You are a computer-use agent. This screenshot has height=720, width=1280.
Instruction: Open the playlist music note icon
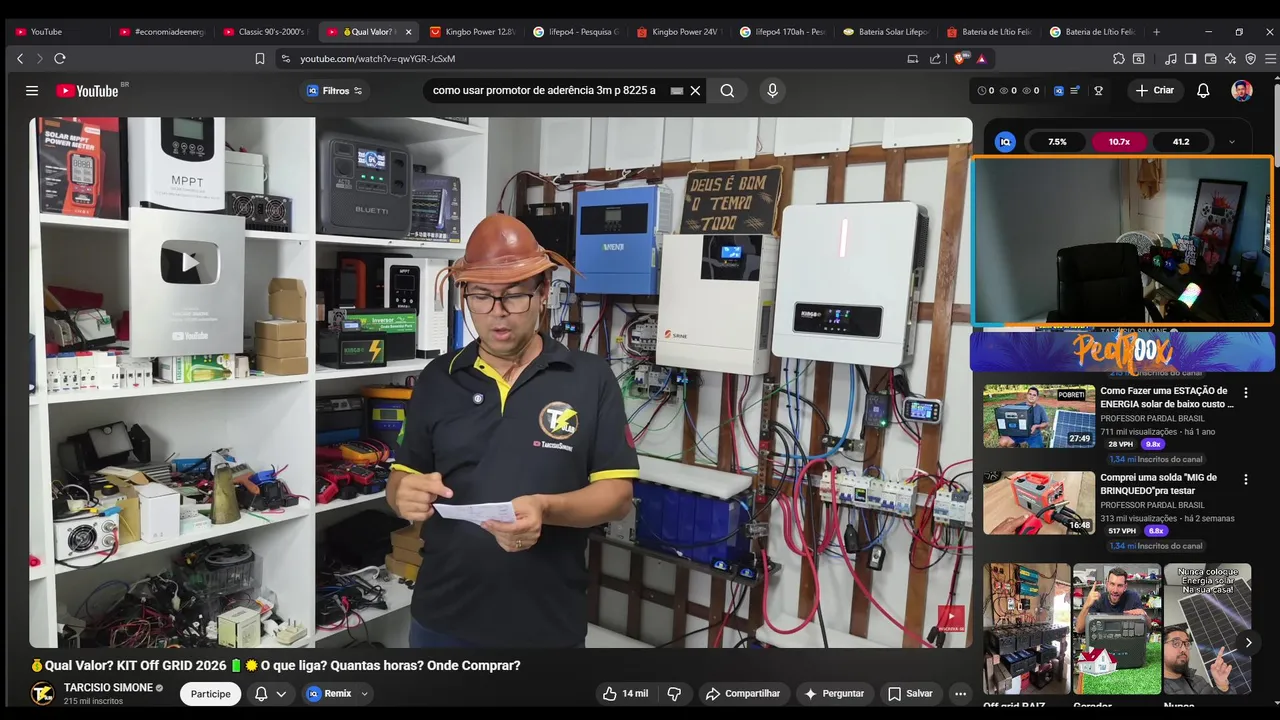pyautogui.click(x=1171, y=59)
